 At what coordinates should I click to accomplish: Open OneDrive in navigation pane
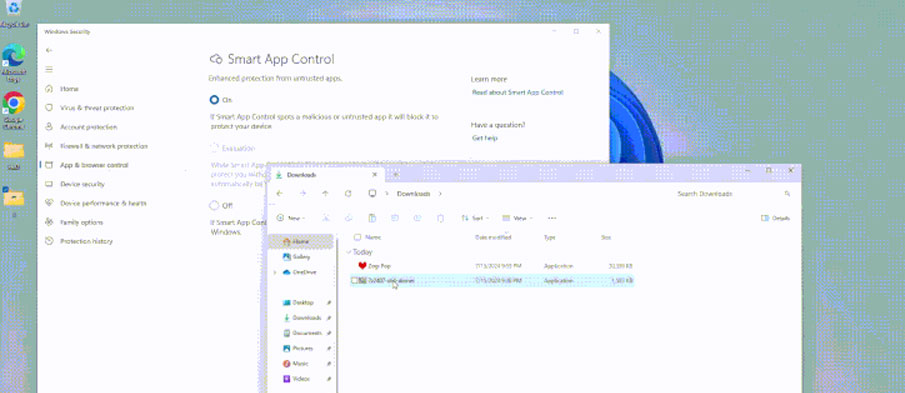pyautogui.click(x=300, y=272)
